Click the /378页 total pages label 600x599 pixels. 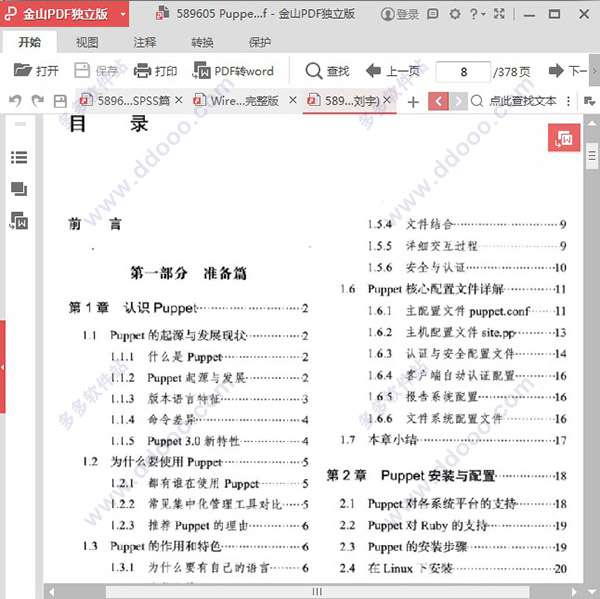click(x=512, y=72)
